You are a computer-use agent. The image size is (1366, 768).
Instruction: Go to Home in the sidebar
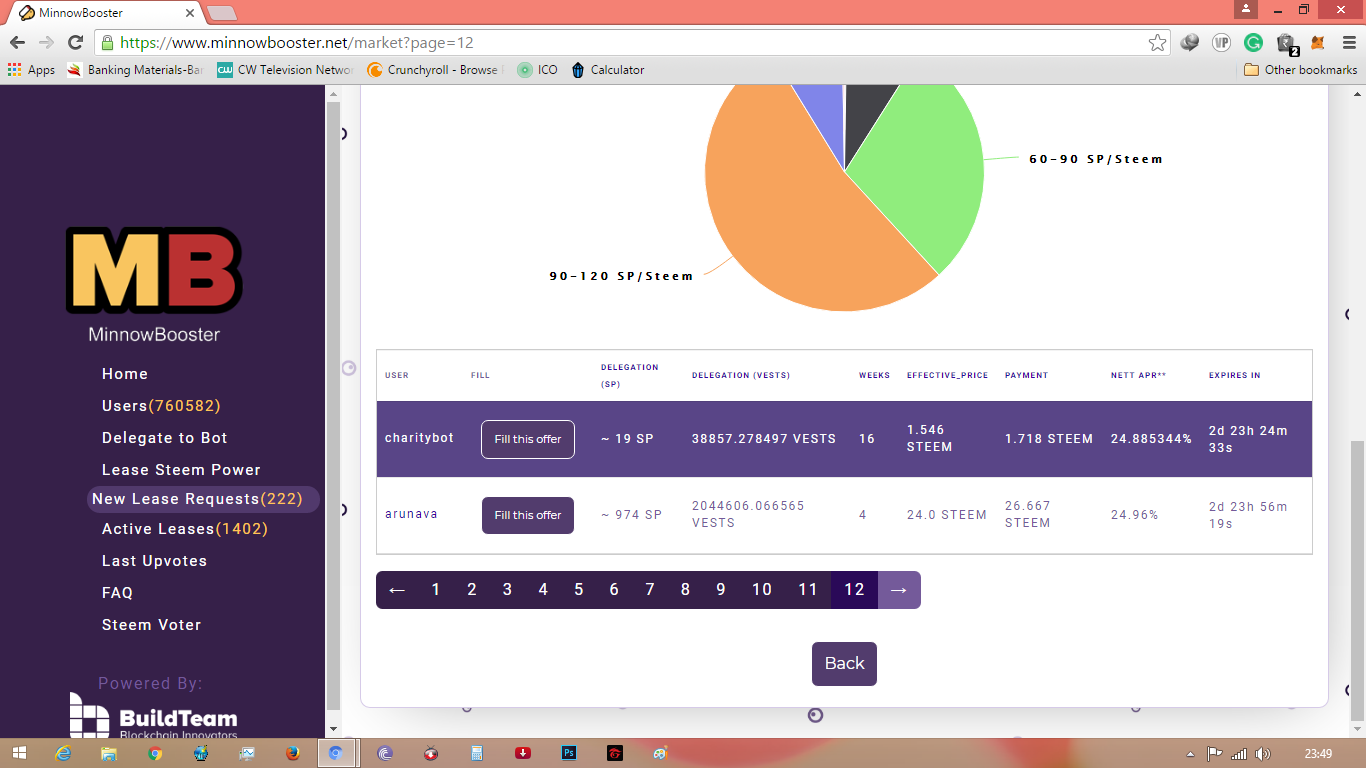pyautogui.click(x=125, y=374)
